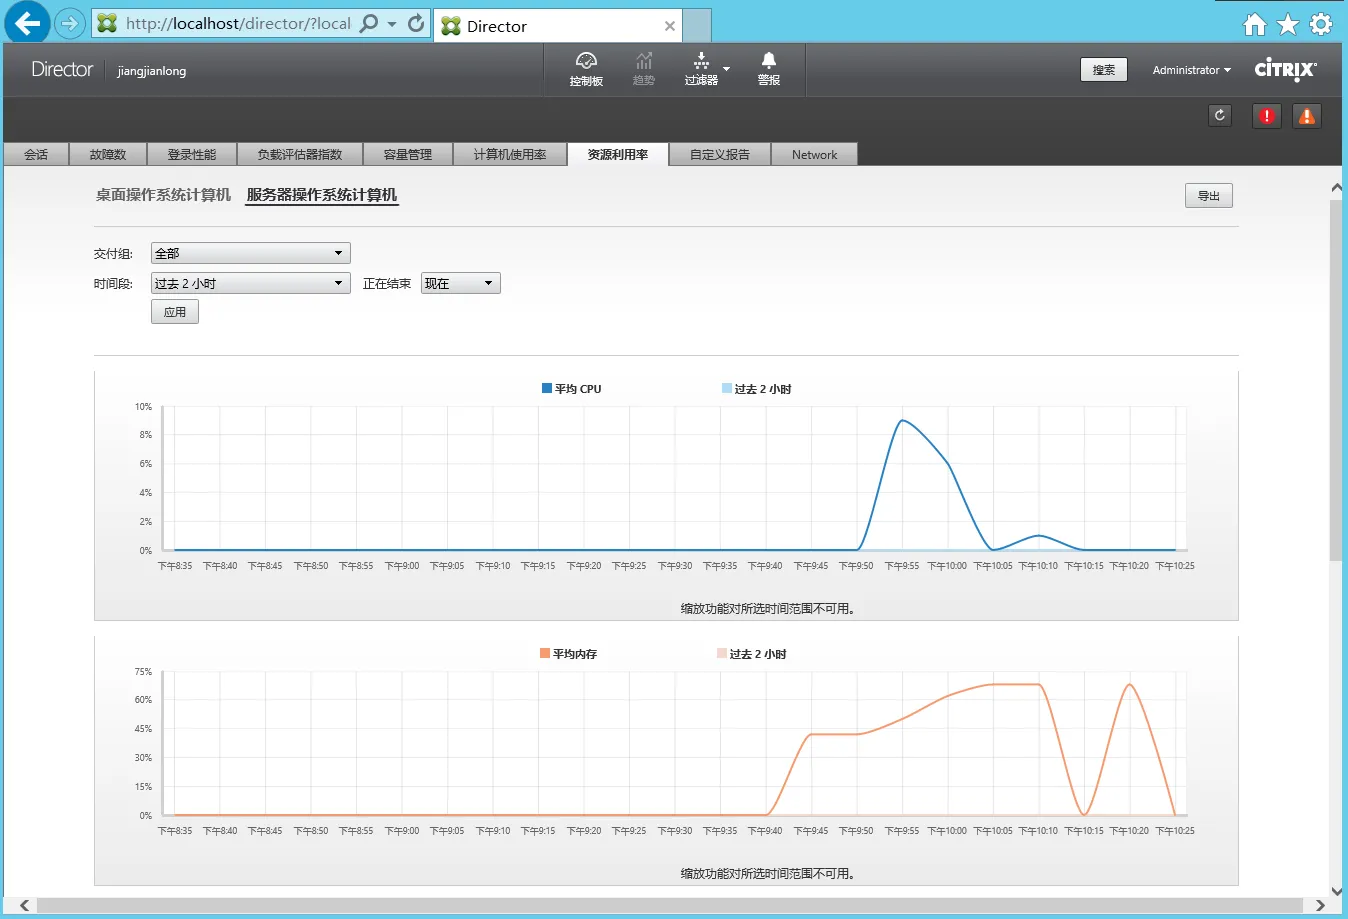The height and width of the screenshot is (919, 1348).
Task: Switch to the 登录性能 tab
Action: tap(192, 154)
